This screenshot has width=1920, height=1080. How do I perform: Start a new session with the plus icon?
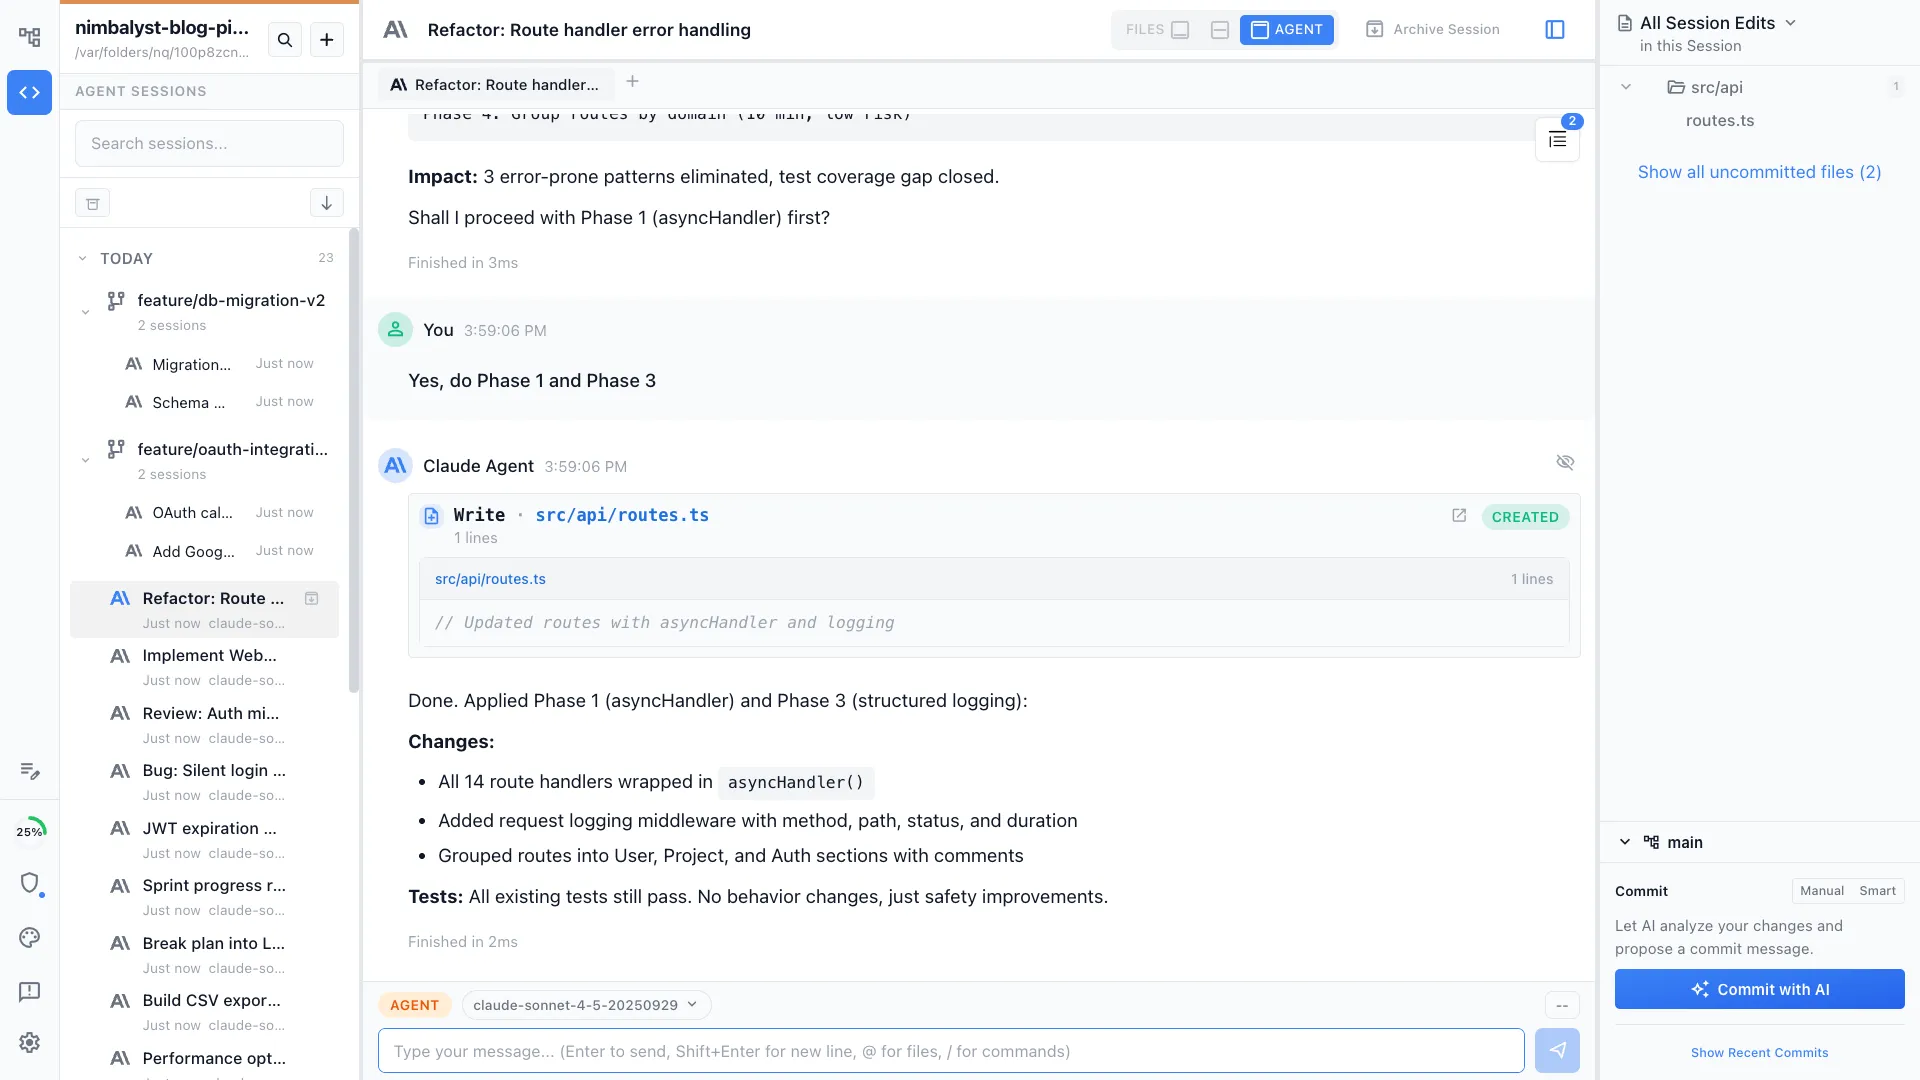(x=326, y=40)
